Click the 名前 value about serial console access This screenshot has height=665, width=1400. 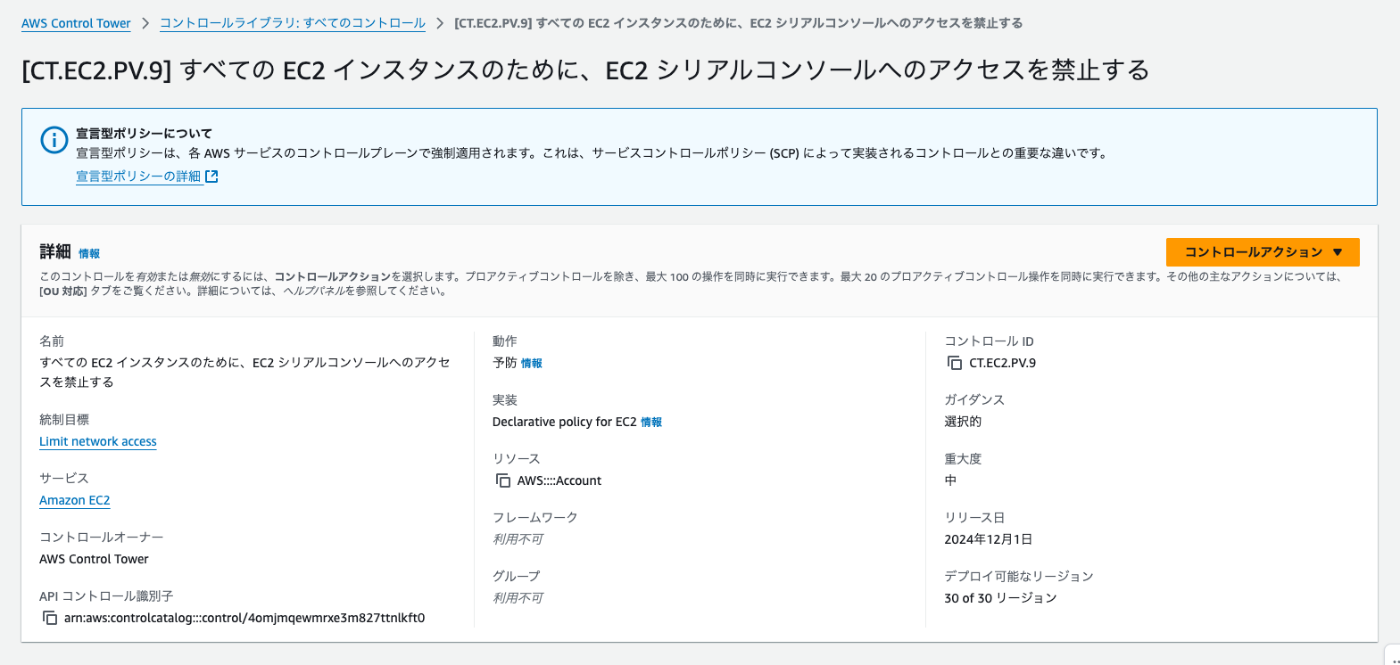click(245, 372)
